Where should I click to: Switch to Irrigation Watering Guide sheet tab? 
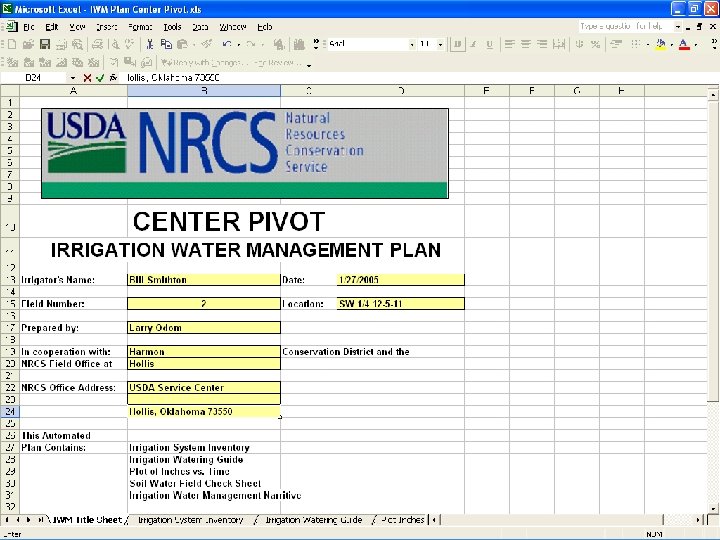314,520
